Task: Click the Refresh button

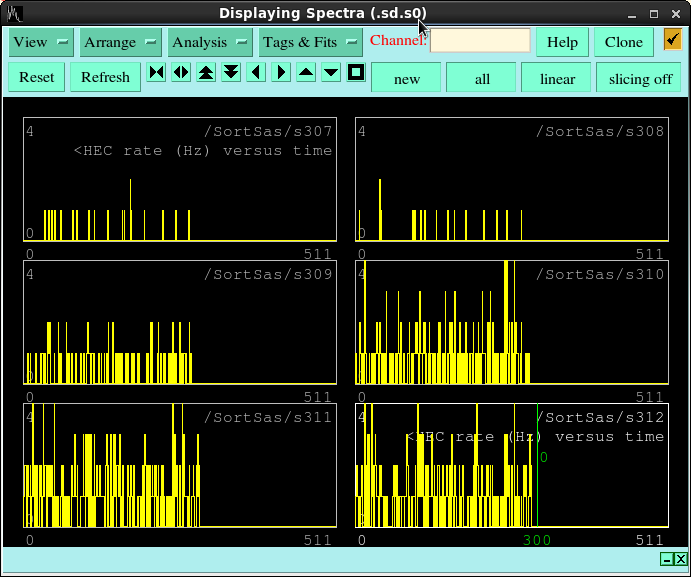Action: [x=105, y=77]
